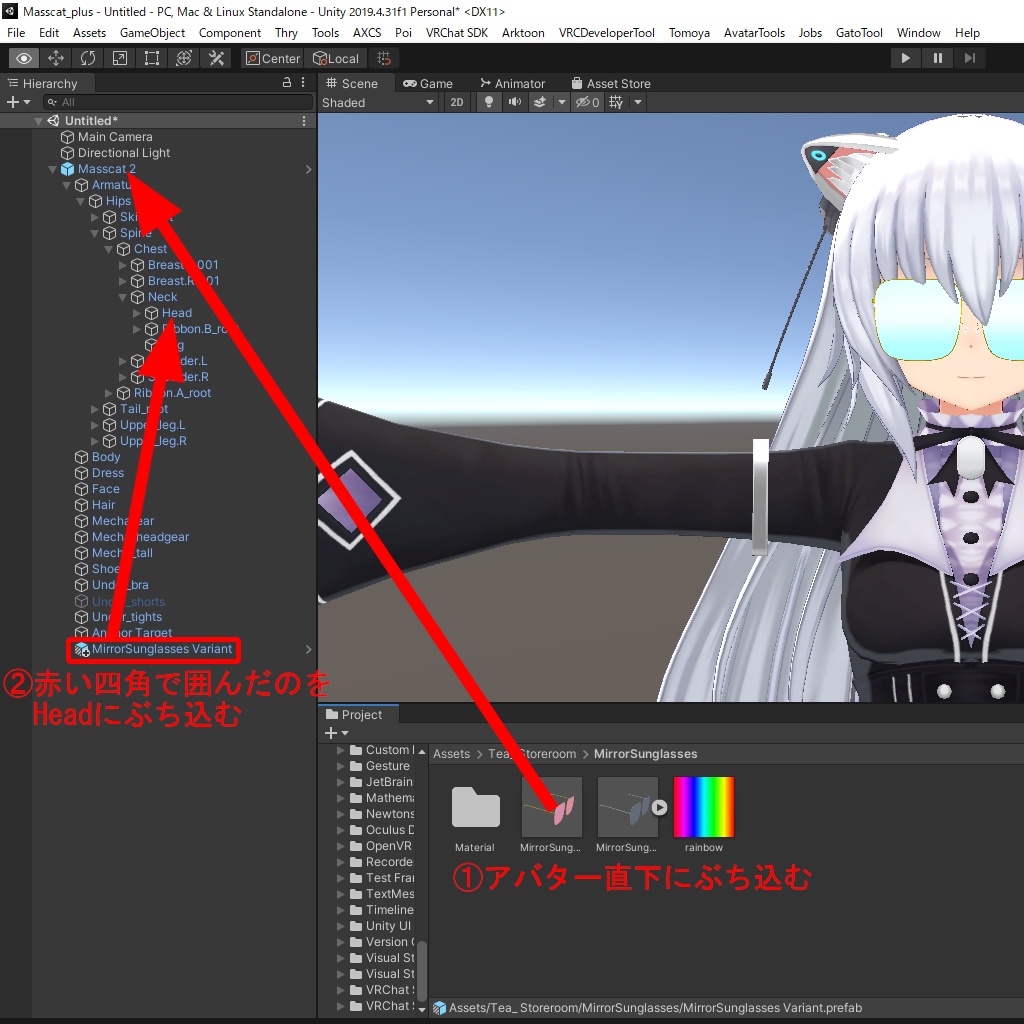Image resolution: width=1024 pixels, height=1024 pixels.
Task: Open the Window menu
Action: [x=918, y=33]
